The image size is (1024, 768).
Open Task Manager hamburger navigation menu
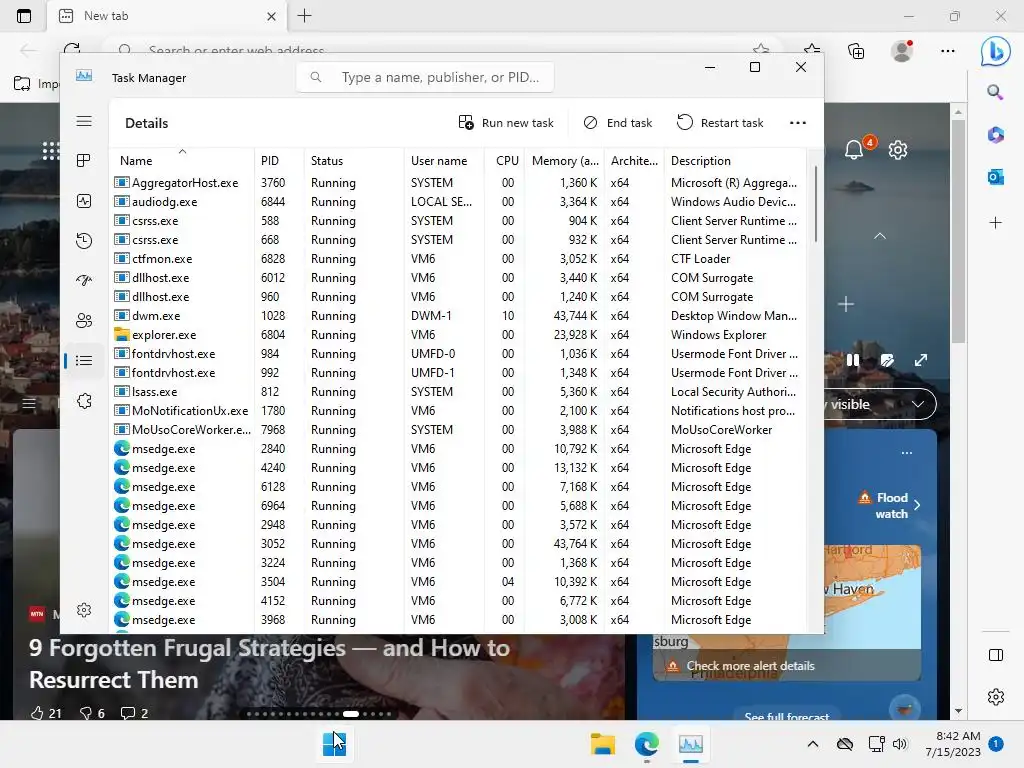click(84, 121)
